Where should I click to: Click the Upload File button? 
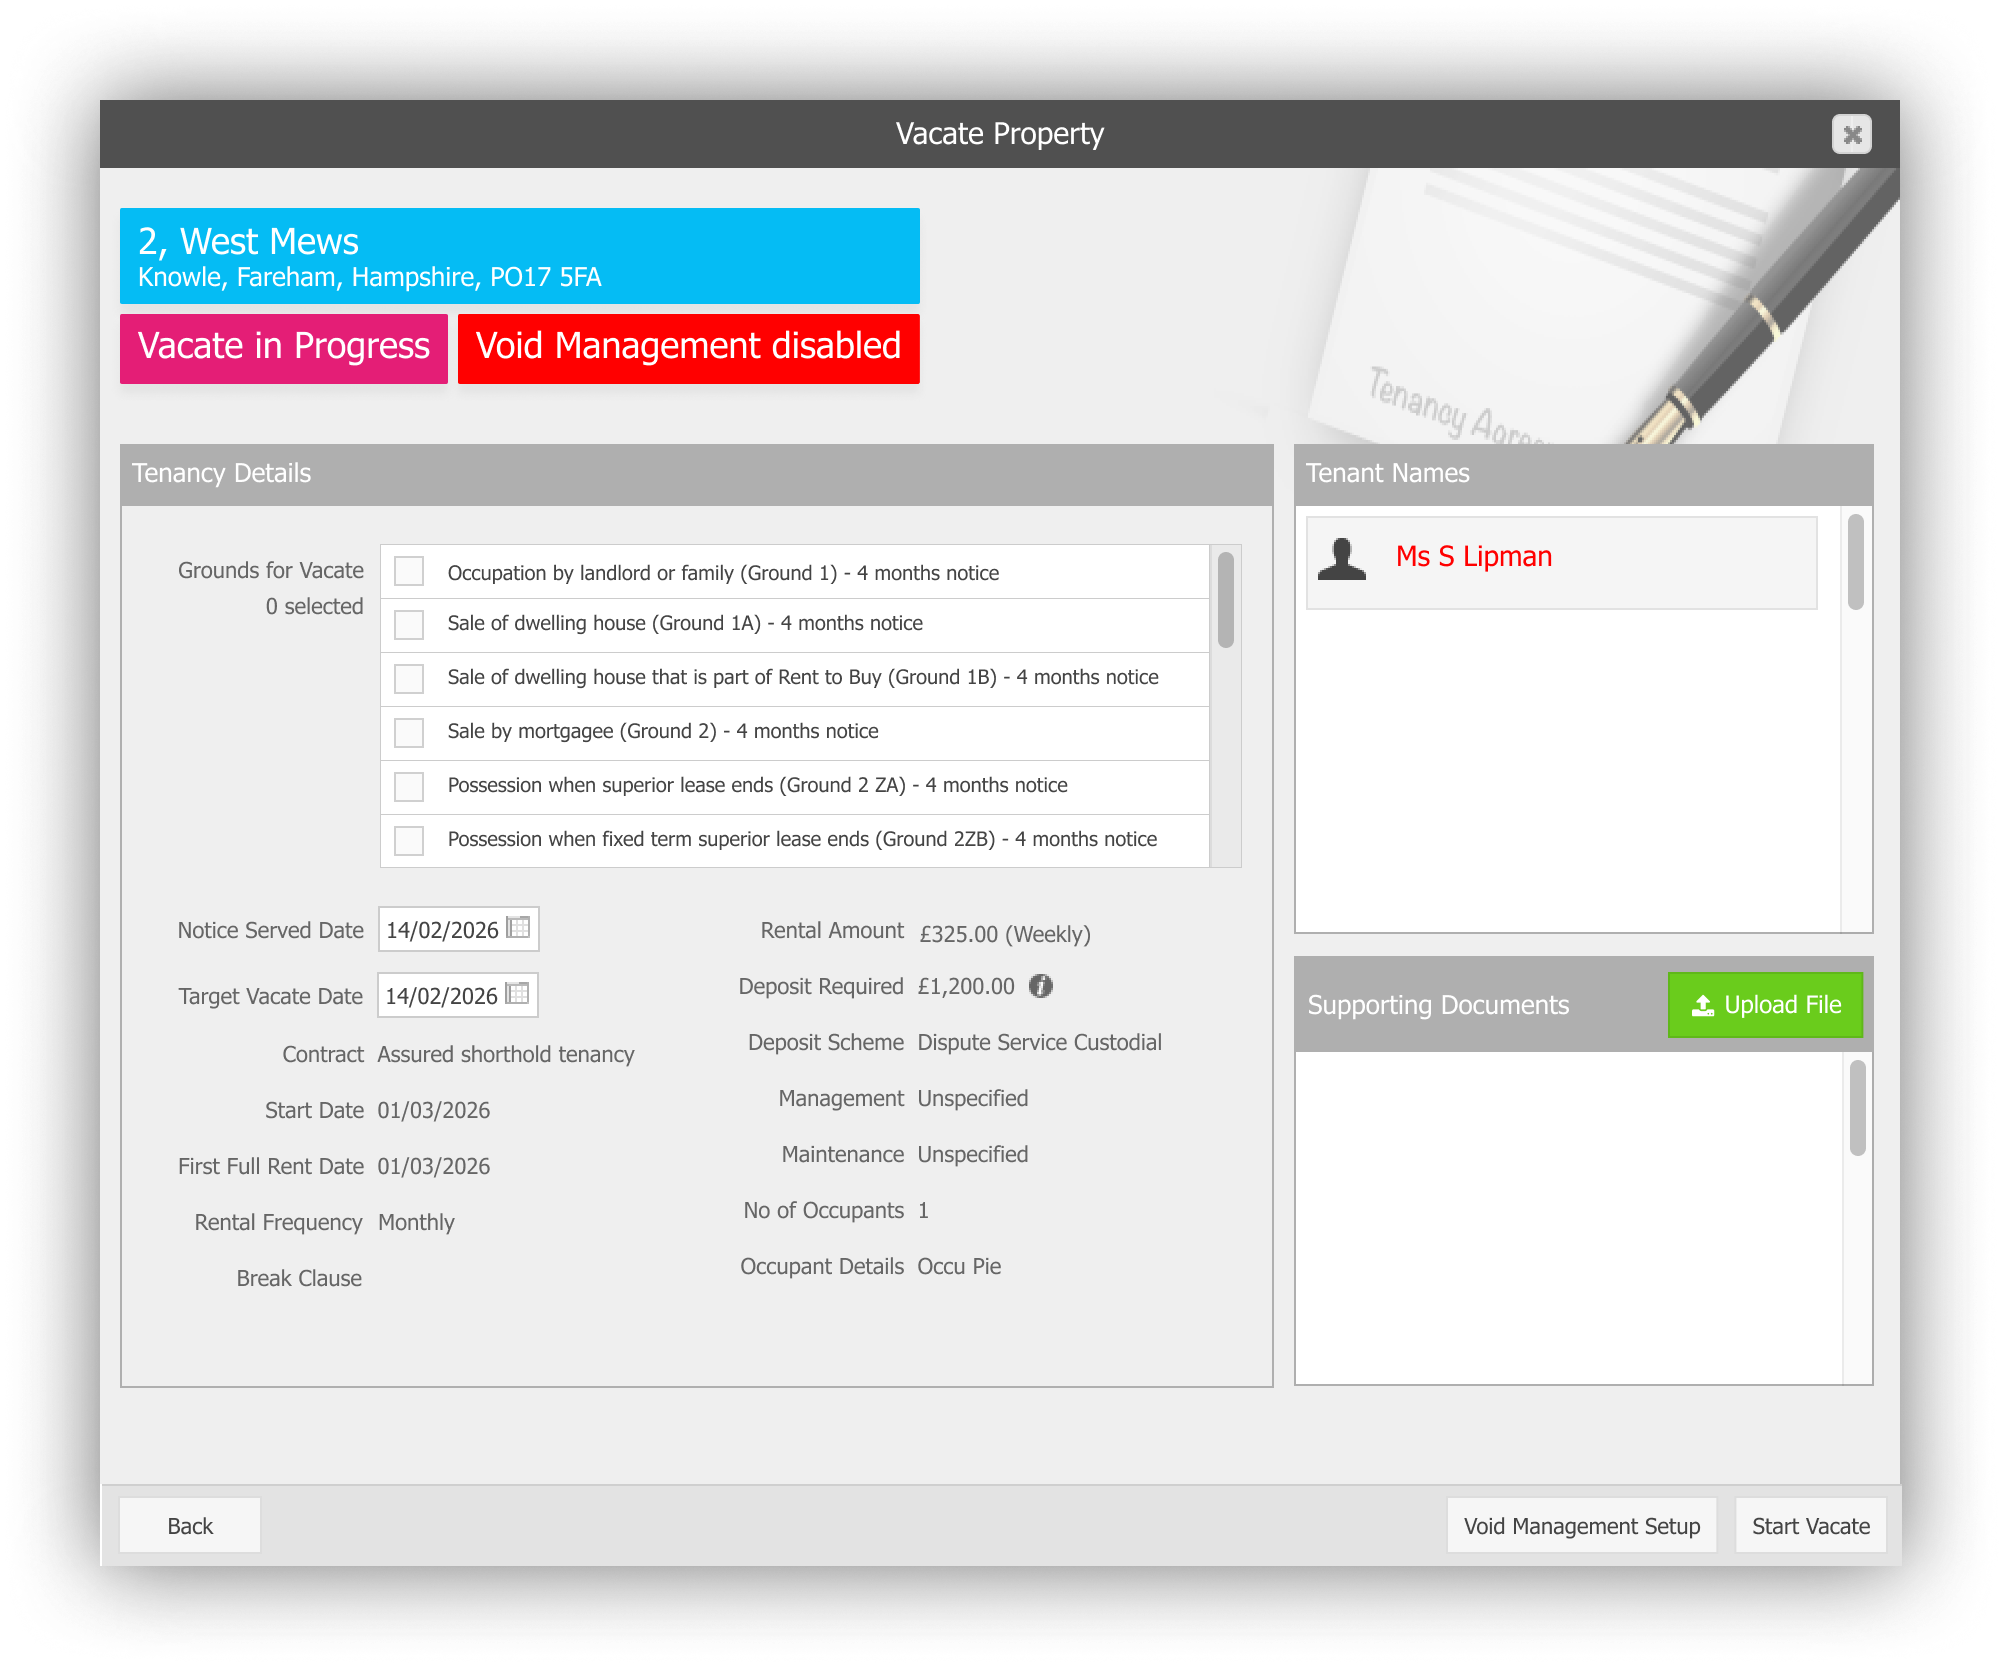click(1765, 1005)
